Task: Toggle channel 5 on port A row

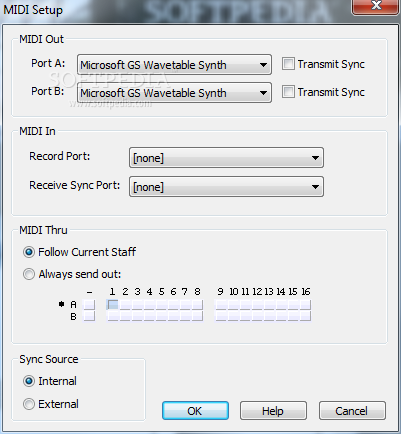Action: coord(161,305)
